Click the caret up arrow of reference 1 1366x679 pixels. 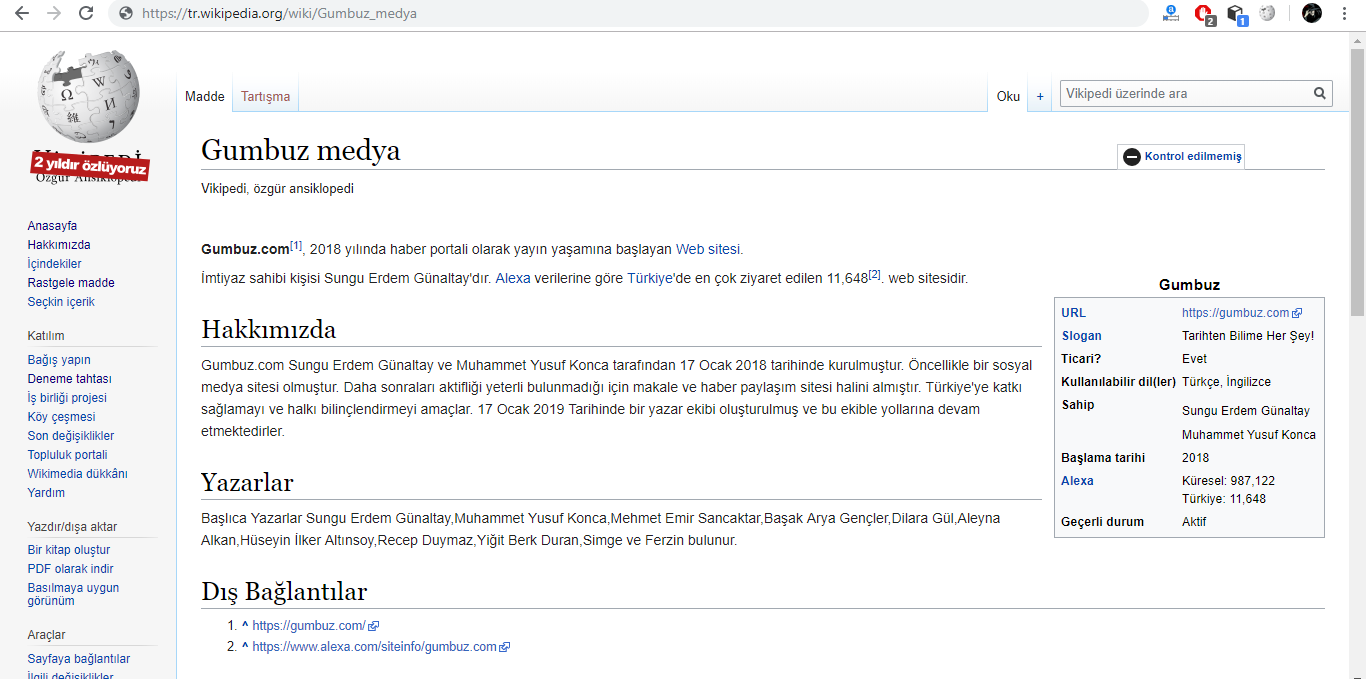click(245, 626)
